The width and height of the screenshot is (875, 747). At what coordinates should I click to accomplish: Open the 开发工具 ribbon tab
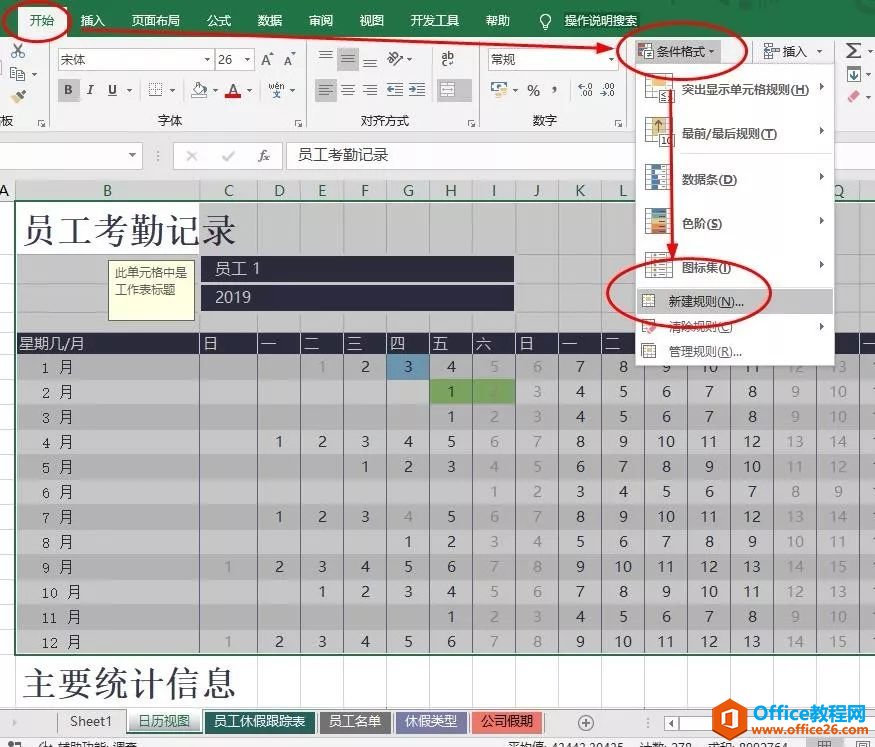point(434,21)
